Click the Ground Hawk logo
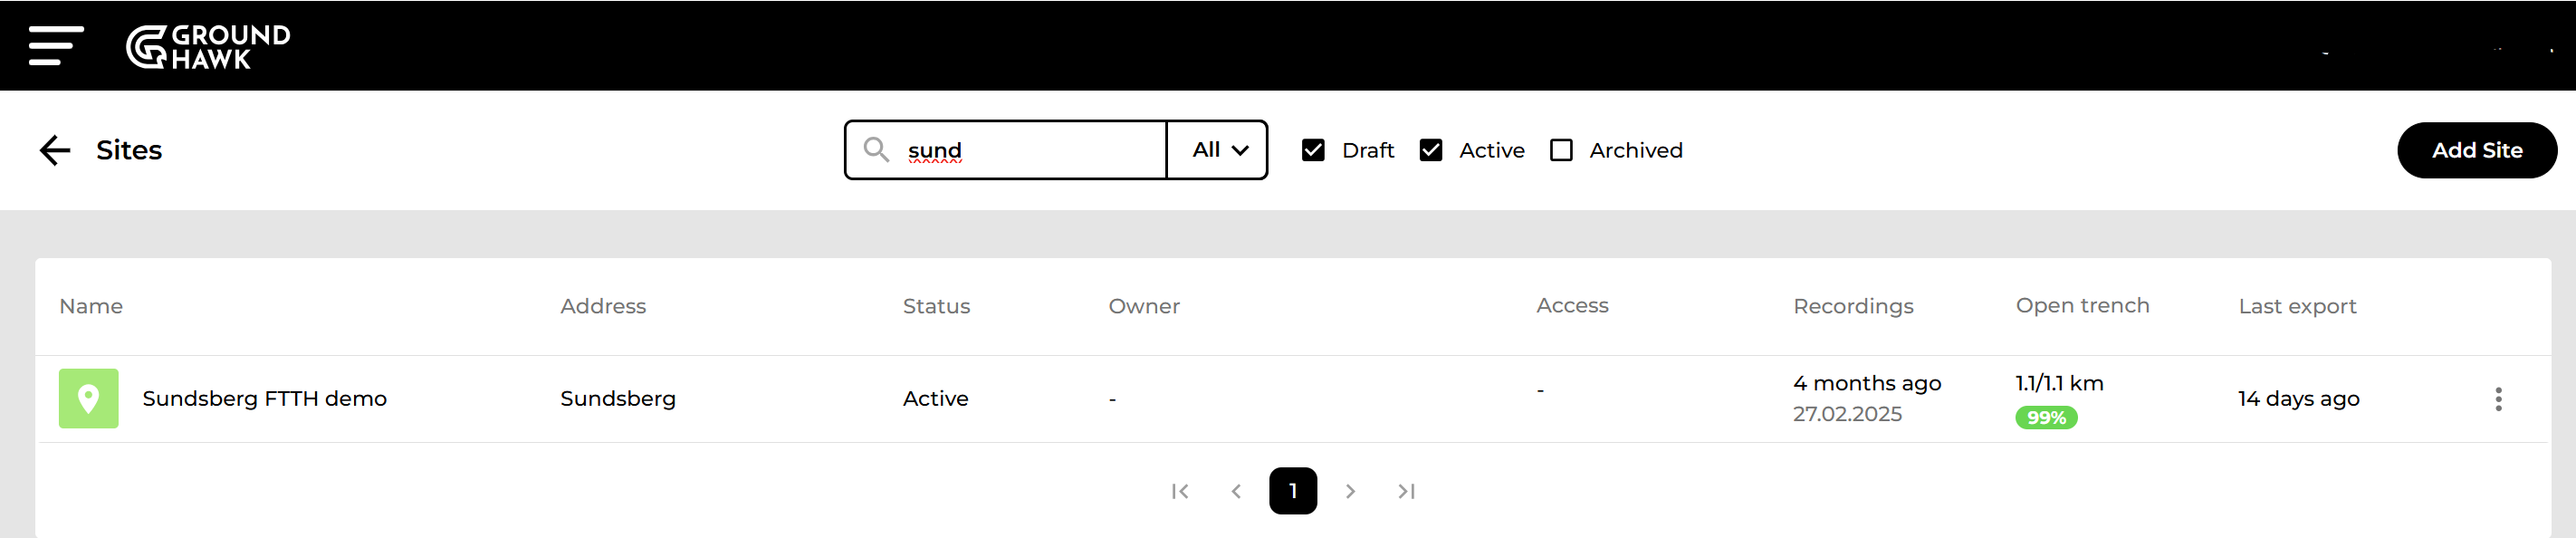This screenshot has width=2576, height=538. [208, 46]
